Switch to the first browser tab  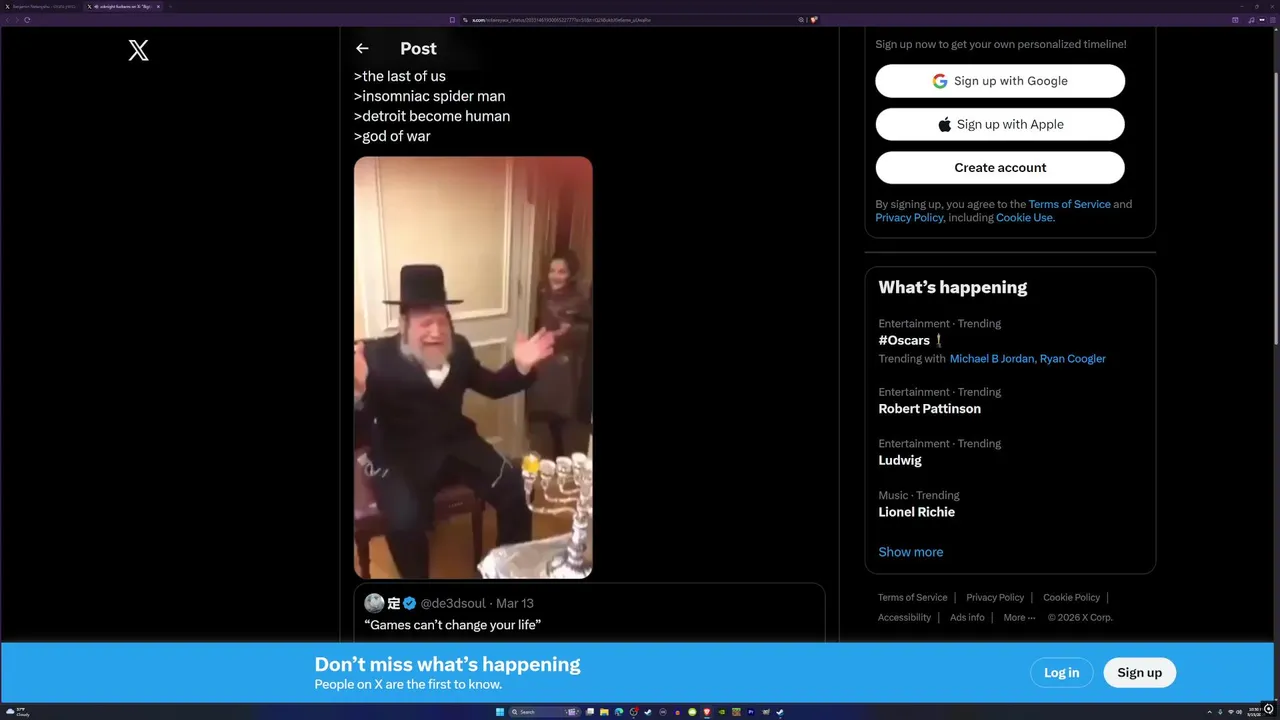click(40, 6)
